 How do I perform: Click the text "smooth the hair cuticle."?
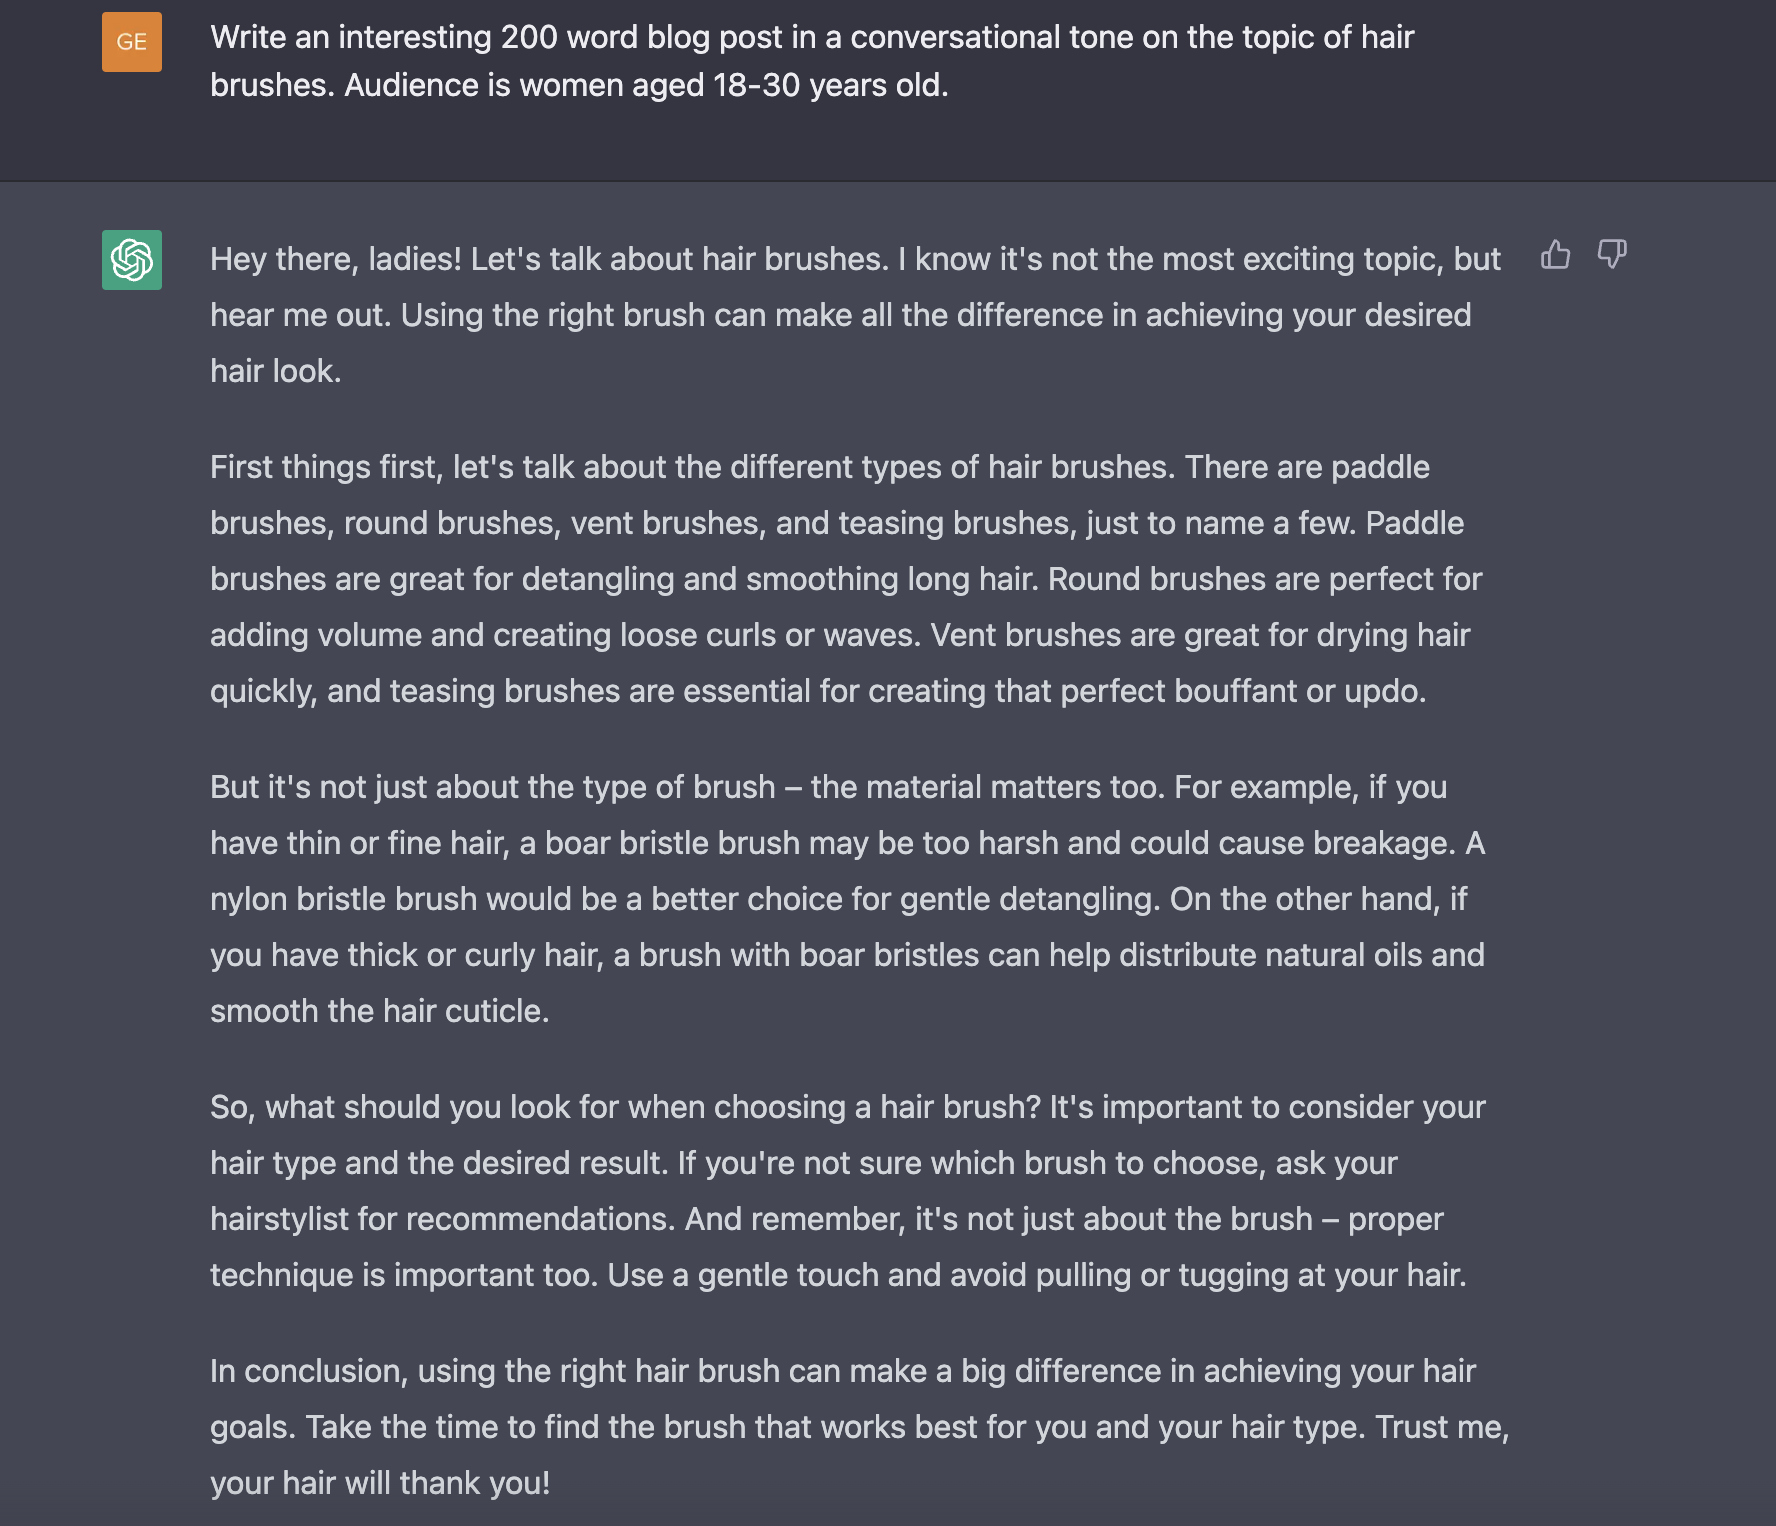379,1011
